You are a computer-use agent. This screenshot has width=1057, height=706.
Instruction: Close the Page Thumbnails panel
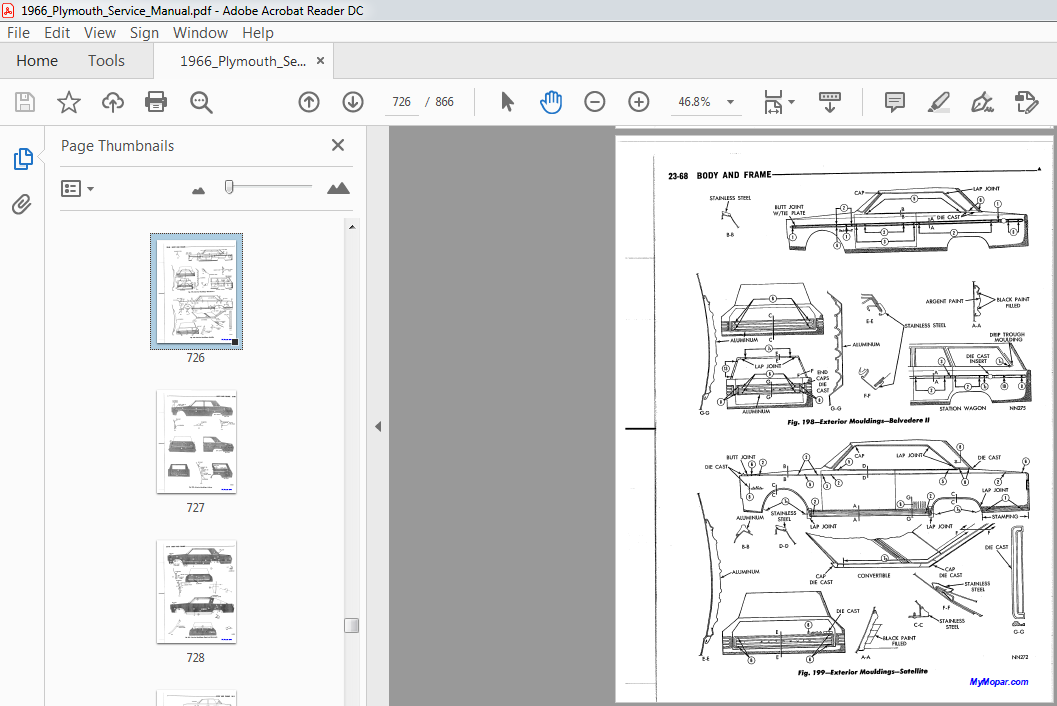338,145
